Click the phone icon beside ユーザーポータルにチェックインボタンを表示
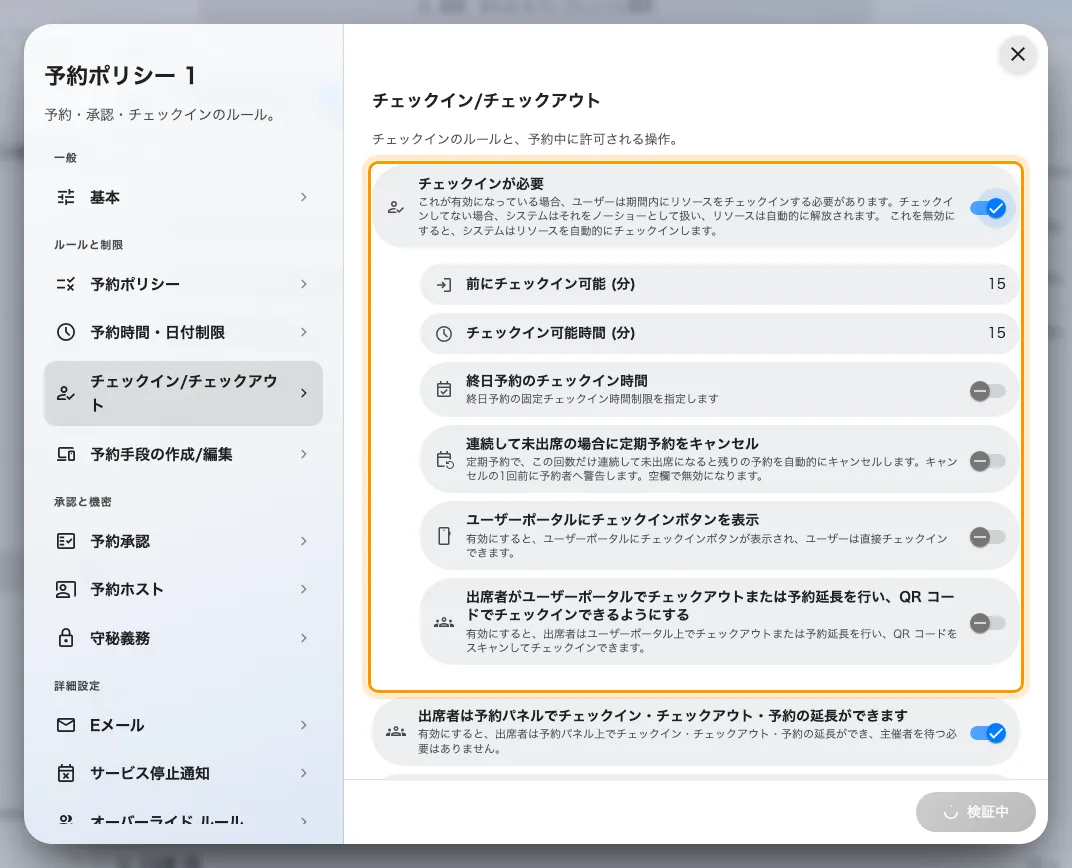This screenshot has height=868, width=1072. (x=444, y=536)
